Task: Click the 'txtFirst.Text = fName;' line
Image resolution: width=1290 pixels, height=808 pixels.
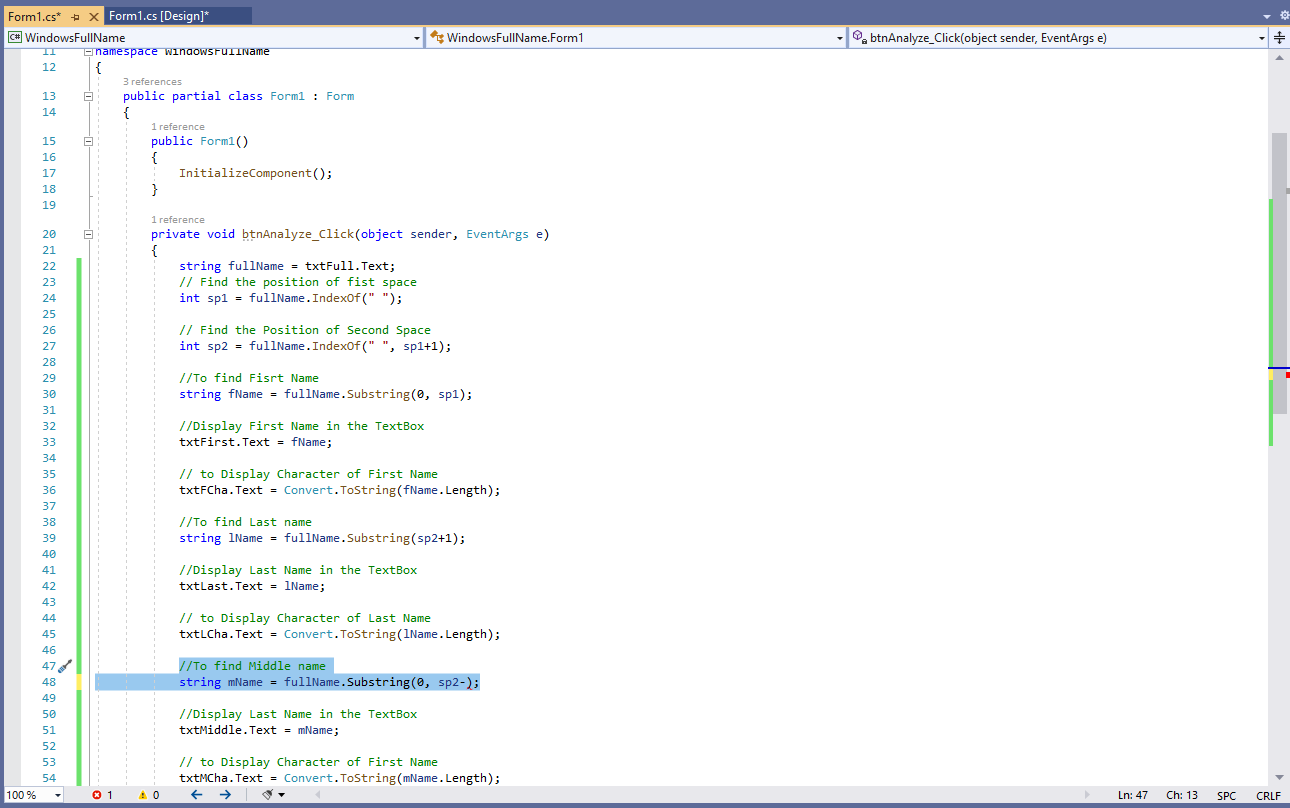Action: (255, 442)
